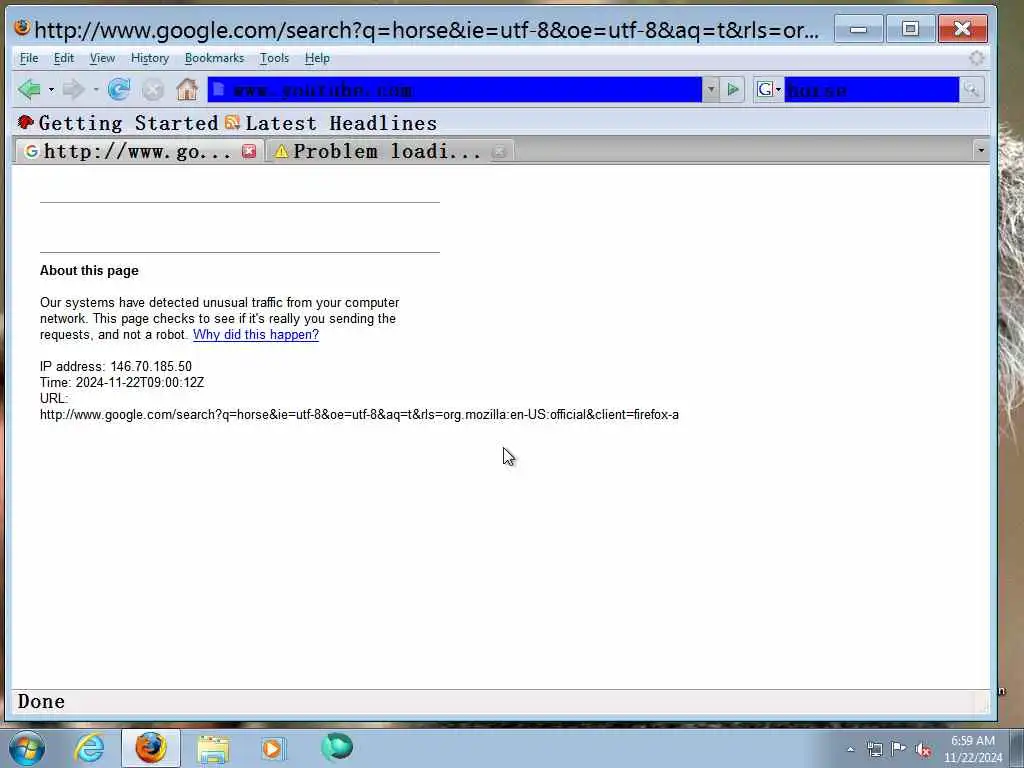This screenshot has height=768, width=1024.
Task: Click the 'Why did this happen?' link
Action: point(256,334)
